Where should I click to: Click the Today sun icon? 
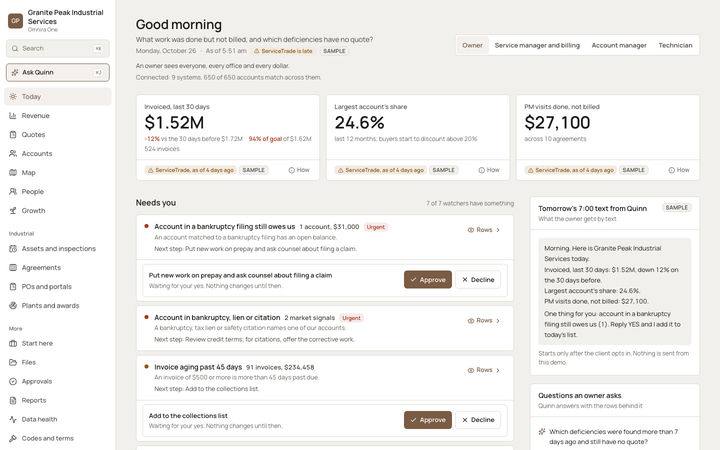pos(13,96)
